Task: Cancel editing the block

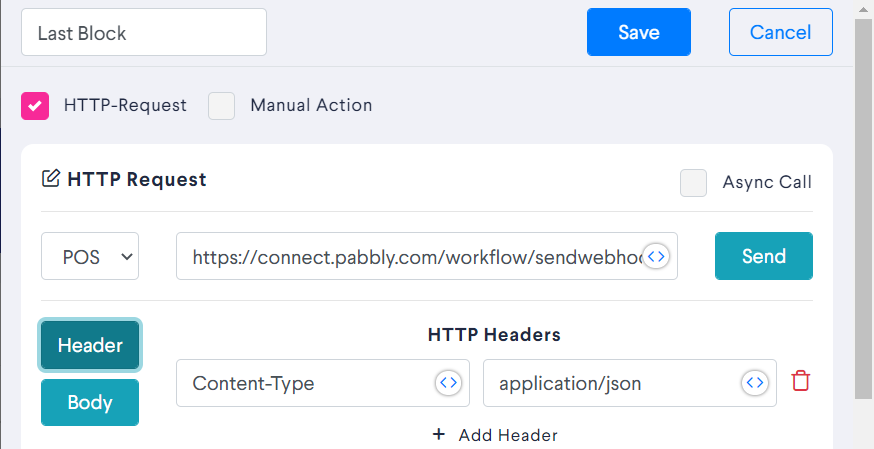Action: click(x=781, y=32)
